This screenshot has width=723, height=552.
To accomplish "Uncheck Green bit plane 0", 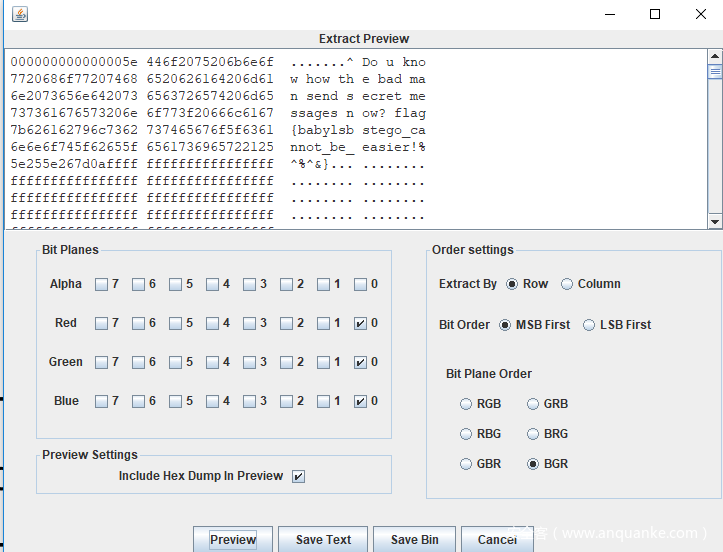I will tap(361, 362).
